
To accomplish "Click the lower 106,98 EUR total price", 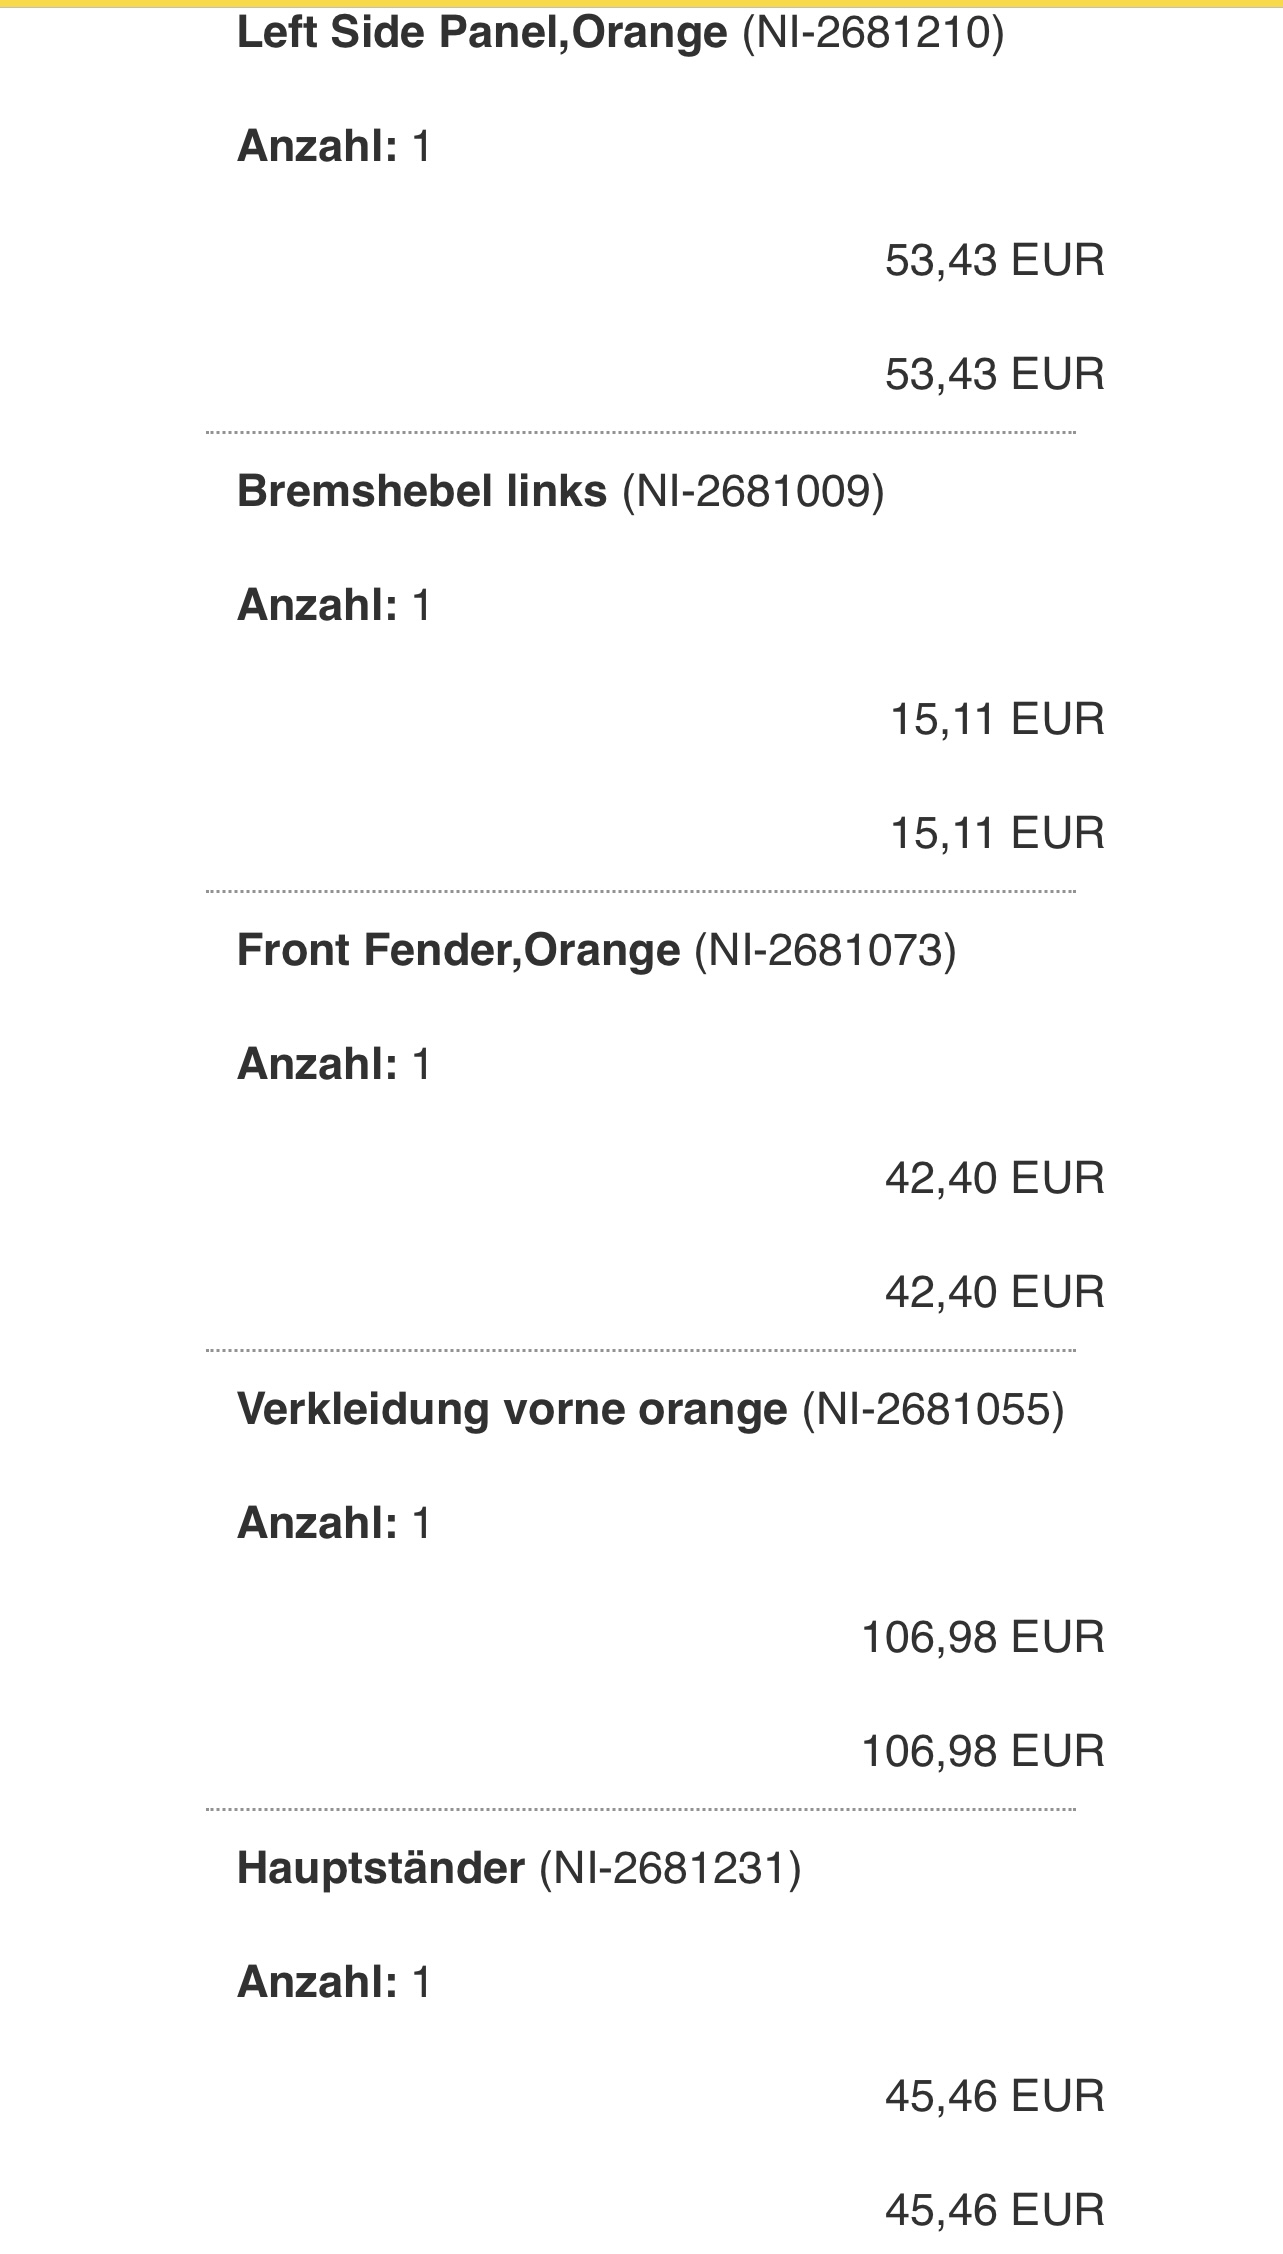I will point(982,1751).
